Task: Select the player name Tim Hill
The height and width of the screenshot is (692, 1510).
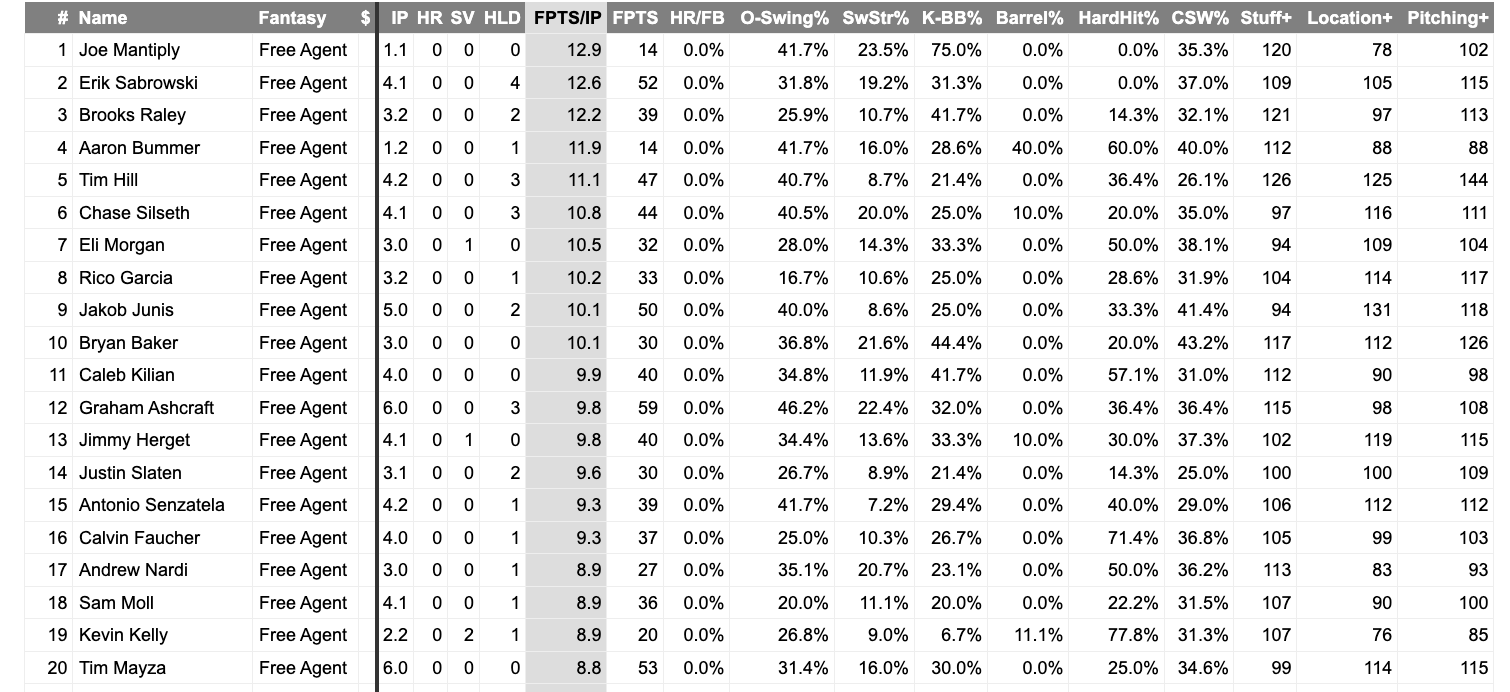Action: pos(108,180)
